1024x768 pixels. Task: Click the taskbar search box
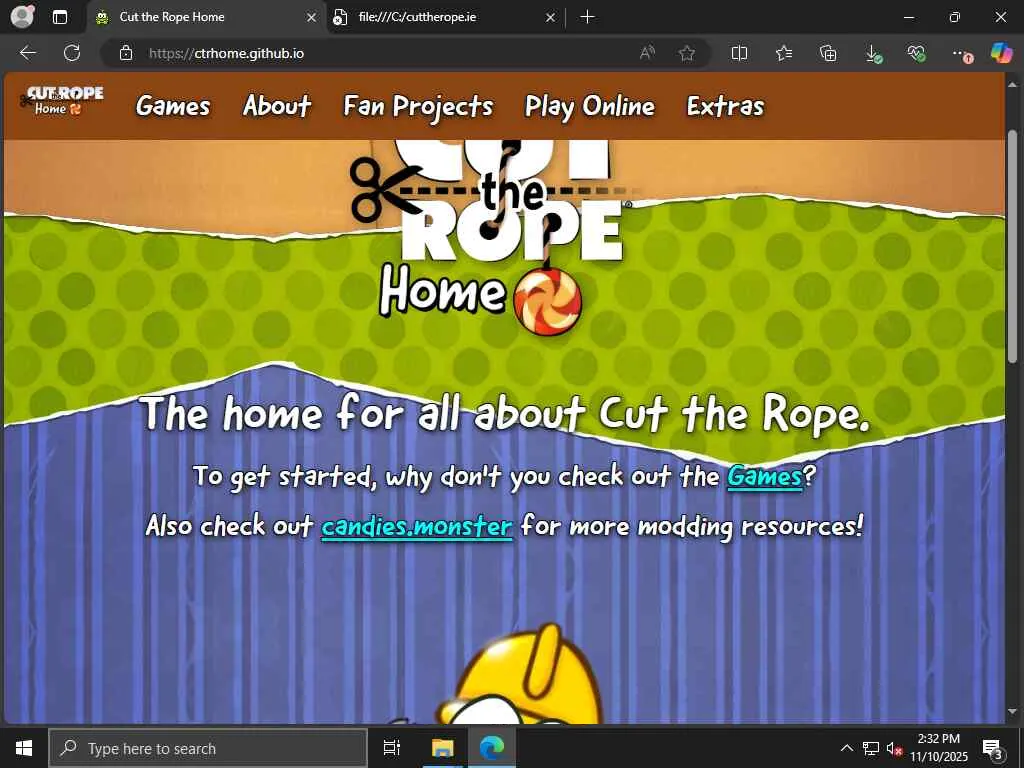pyautogui.click(x=208, y=748)
